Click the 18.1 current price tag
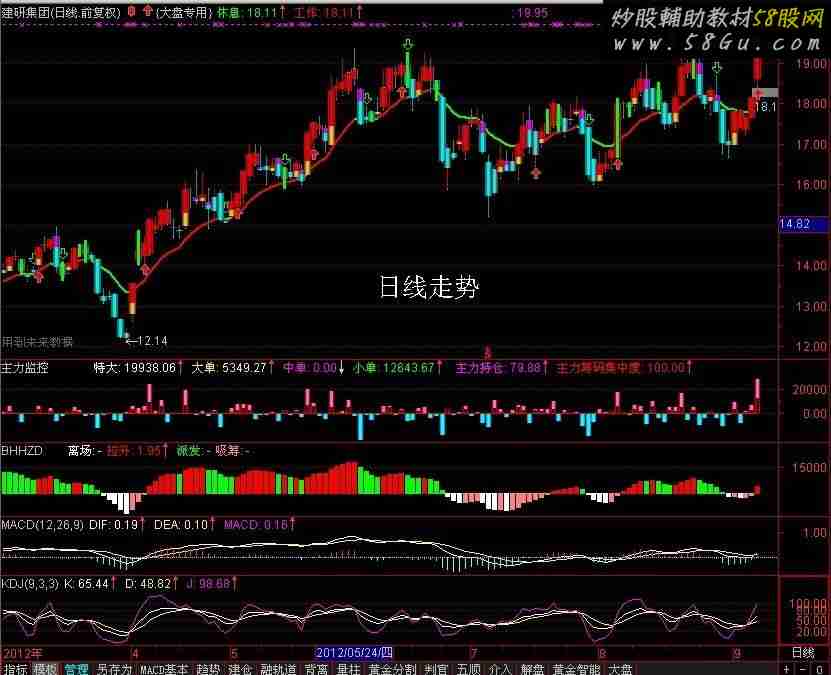 (765, 106)
